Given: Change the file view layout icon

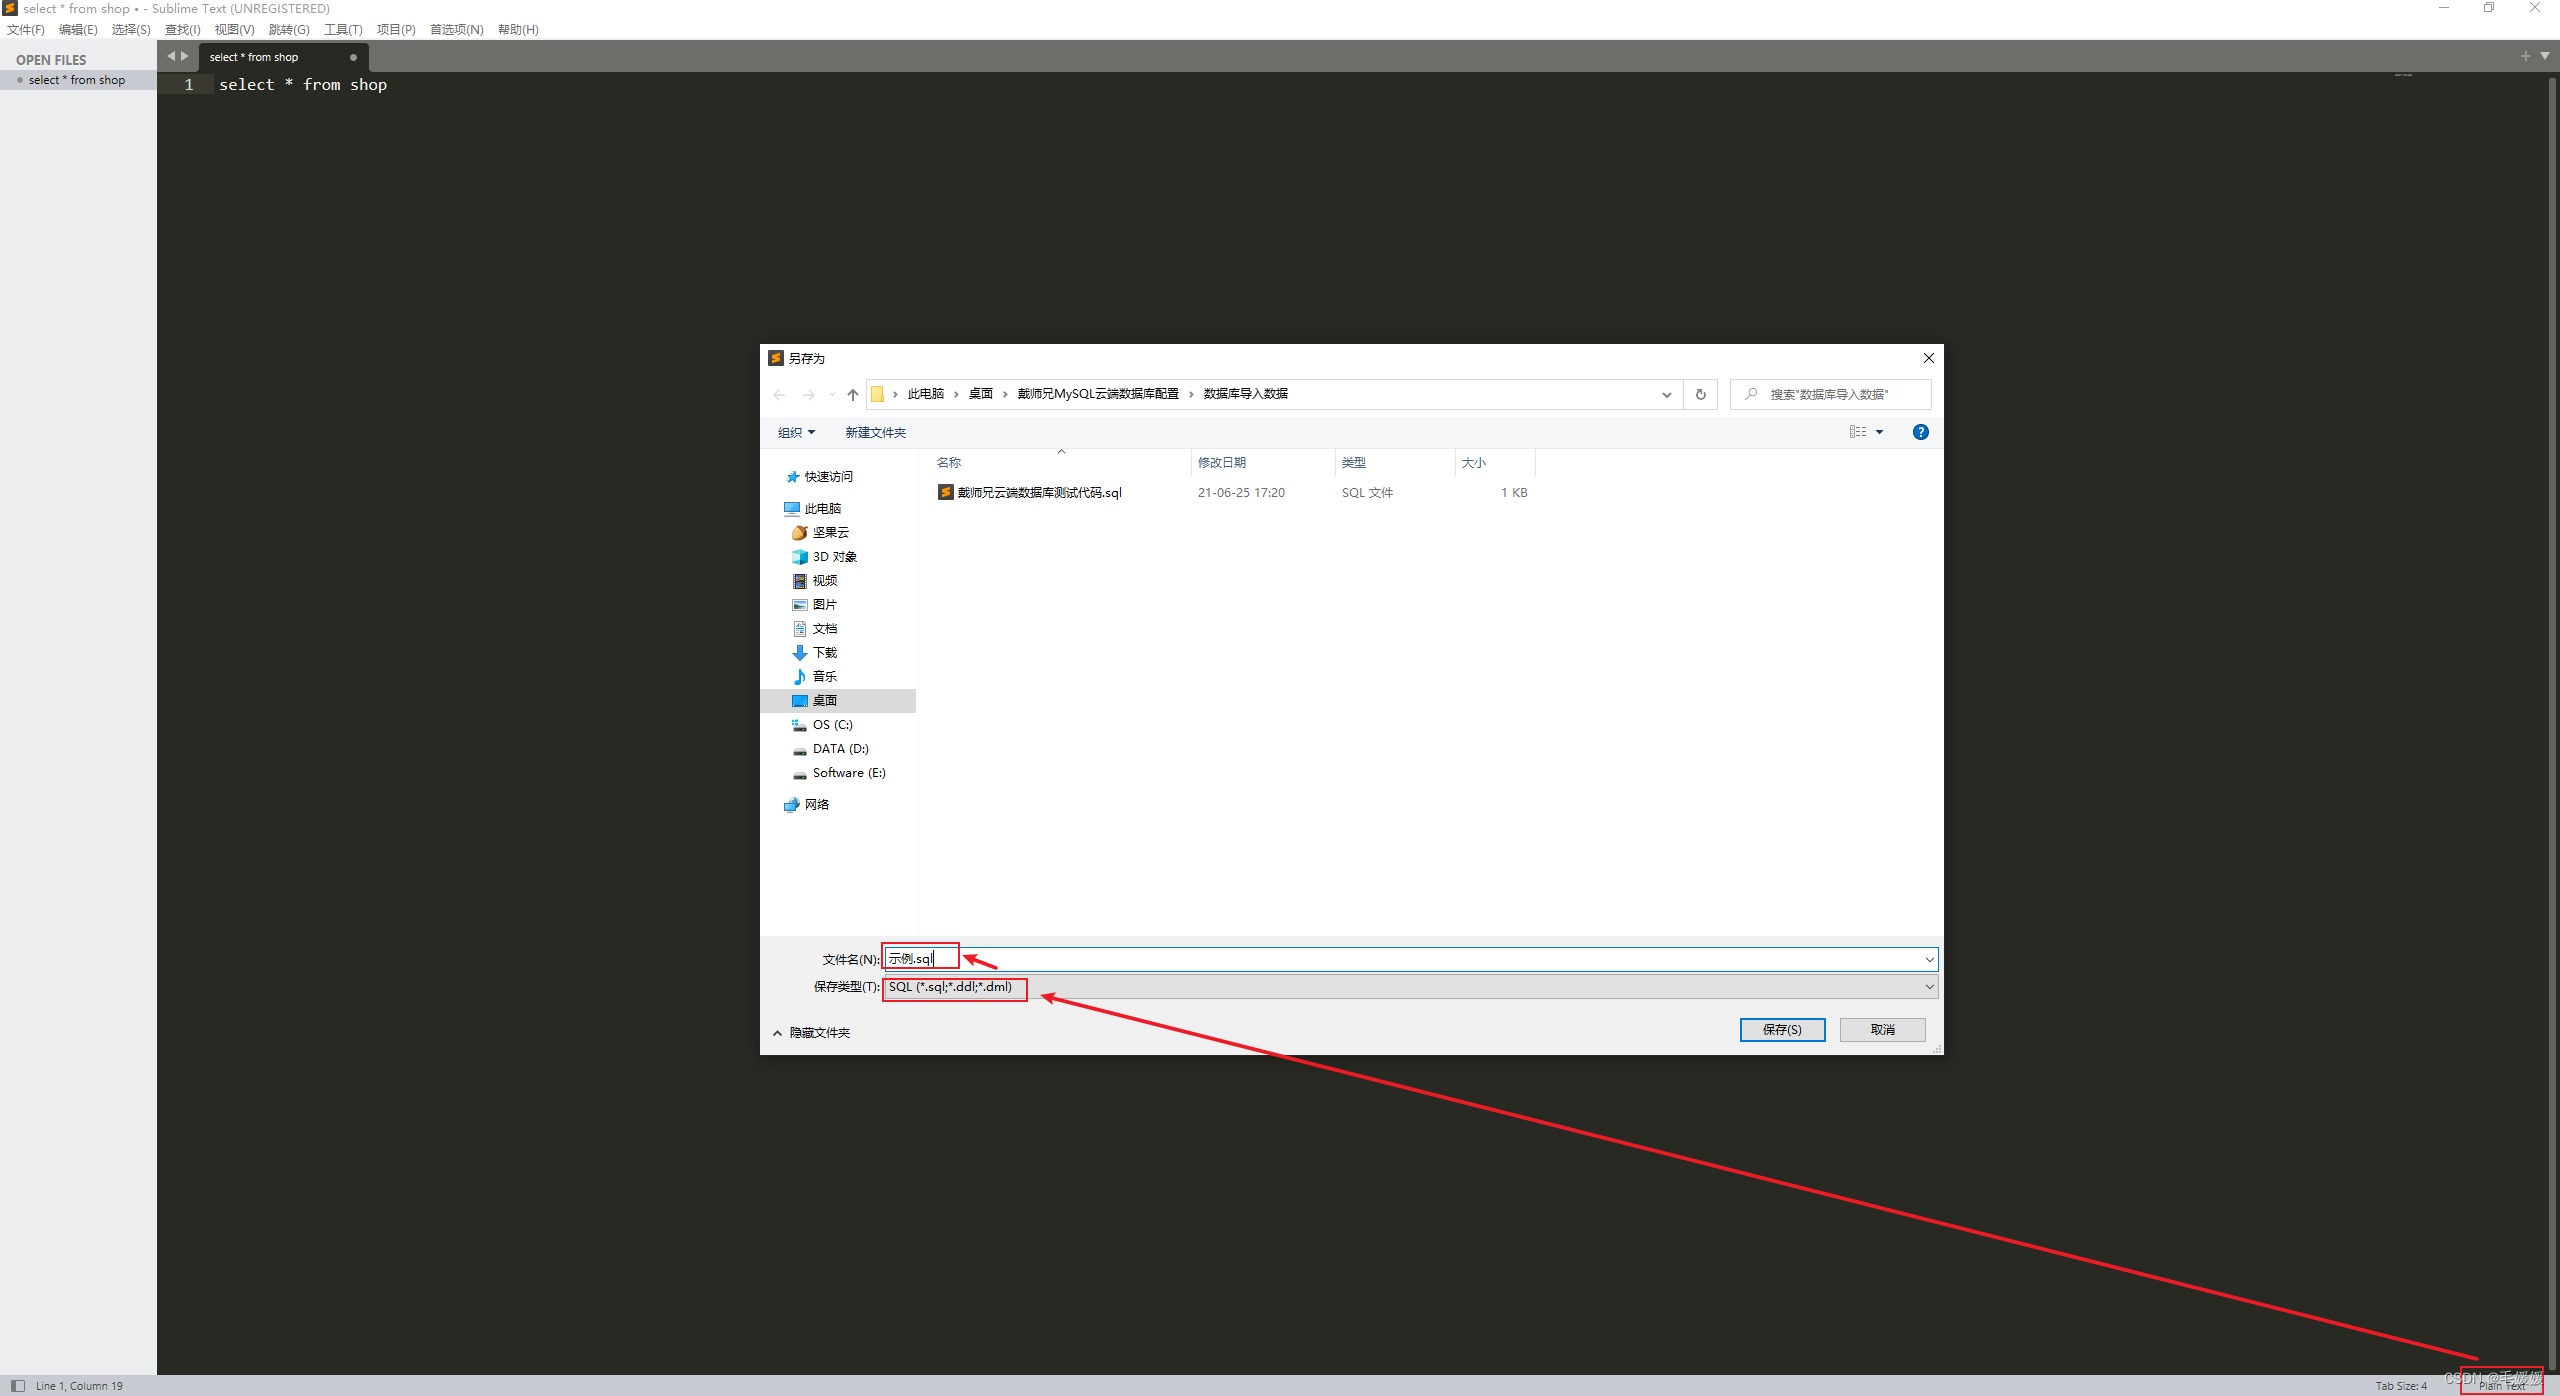Looking at the screenshot, I should tap(1858, 432).
